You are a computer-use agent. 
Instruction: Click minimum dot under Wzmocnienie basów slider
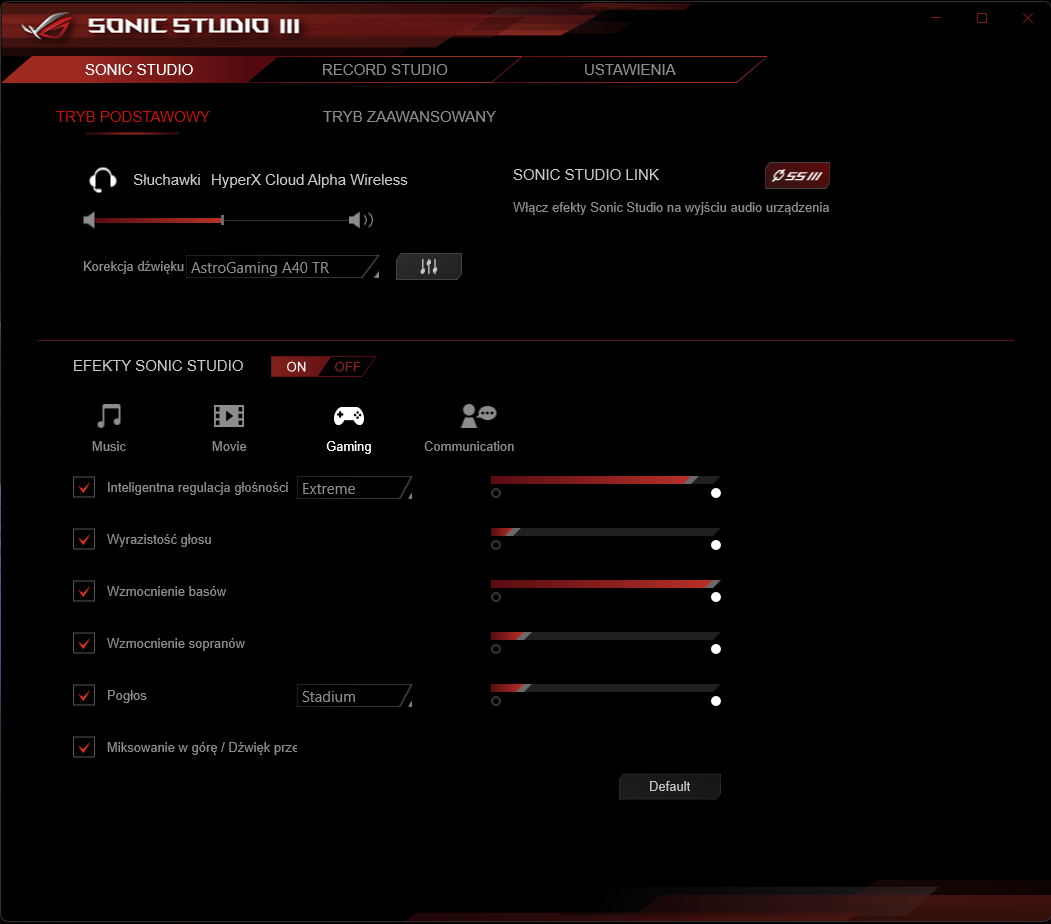[496, 597]
